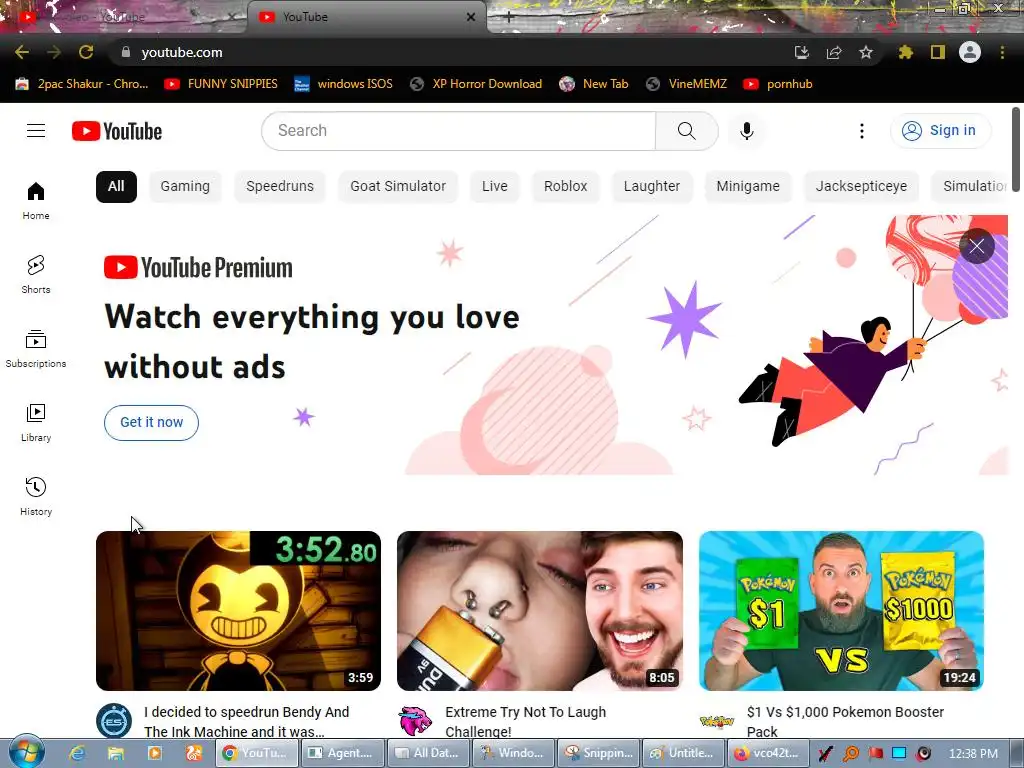Open the YouTube hamburger guide menu
The image size is (1024, 768).
point(36,131)
